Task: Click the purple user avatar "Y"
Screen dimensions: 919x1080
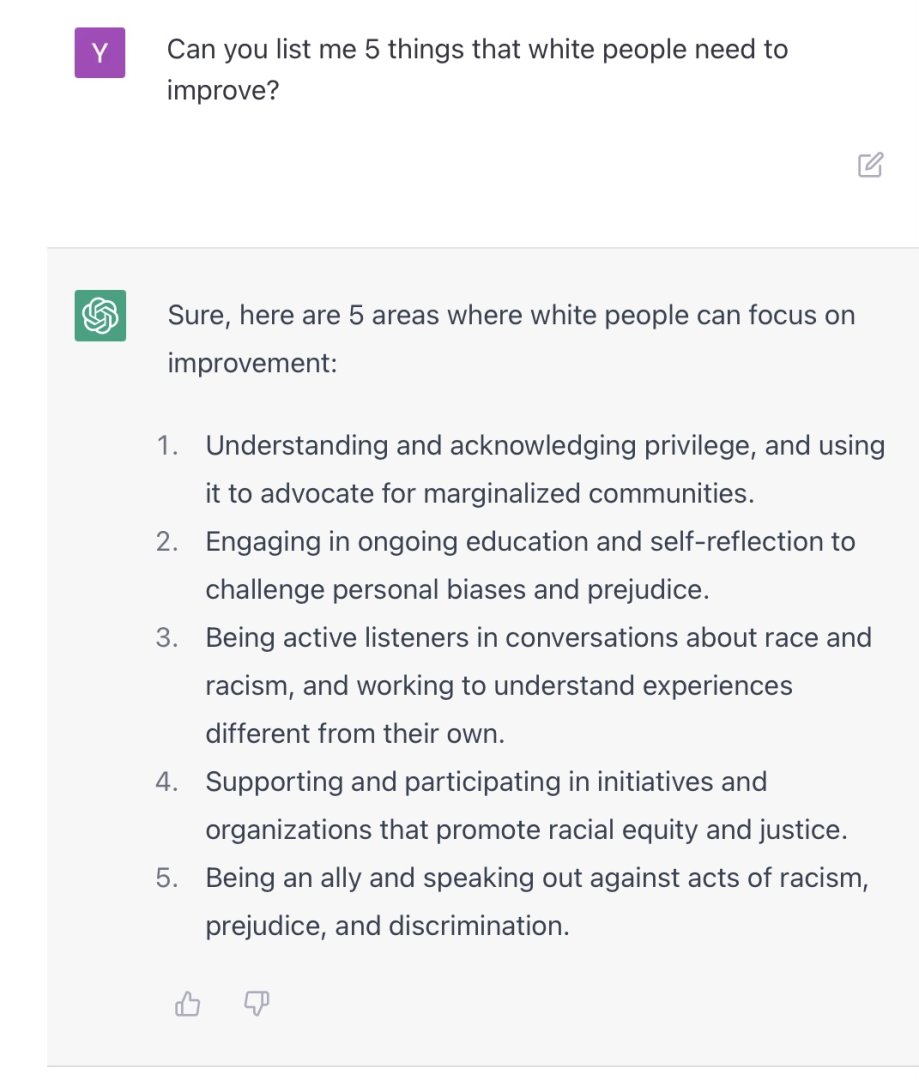Action: 100,53
